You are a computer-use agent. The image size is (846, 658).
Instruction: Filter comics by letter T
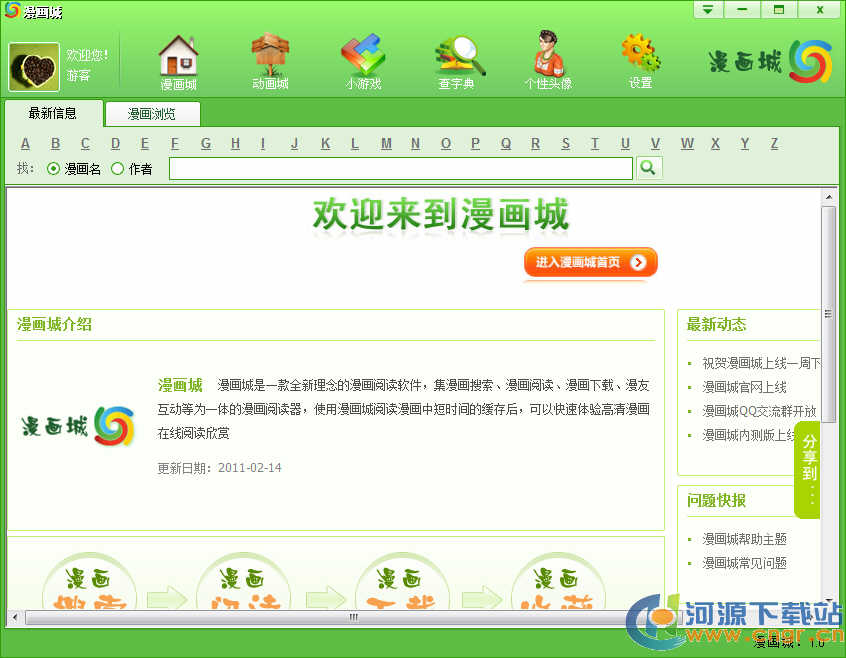click(x=595, y=143)
